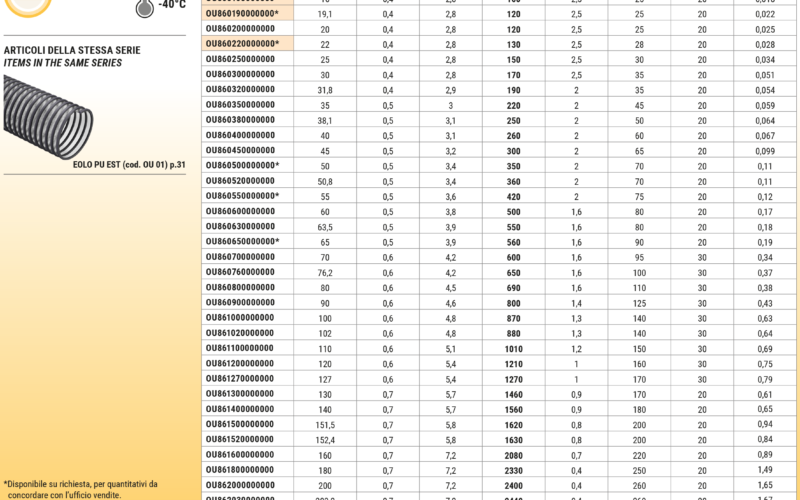Select product code OU861270000000

click(240, 378)
